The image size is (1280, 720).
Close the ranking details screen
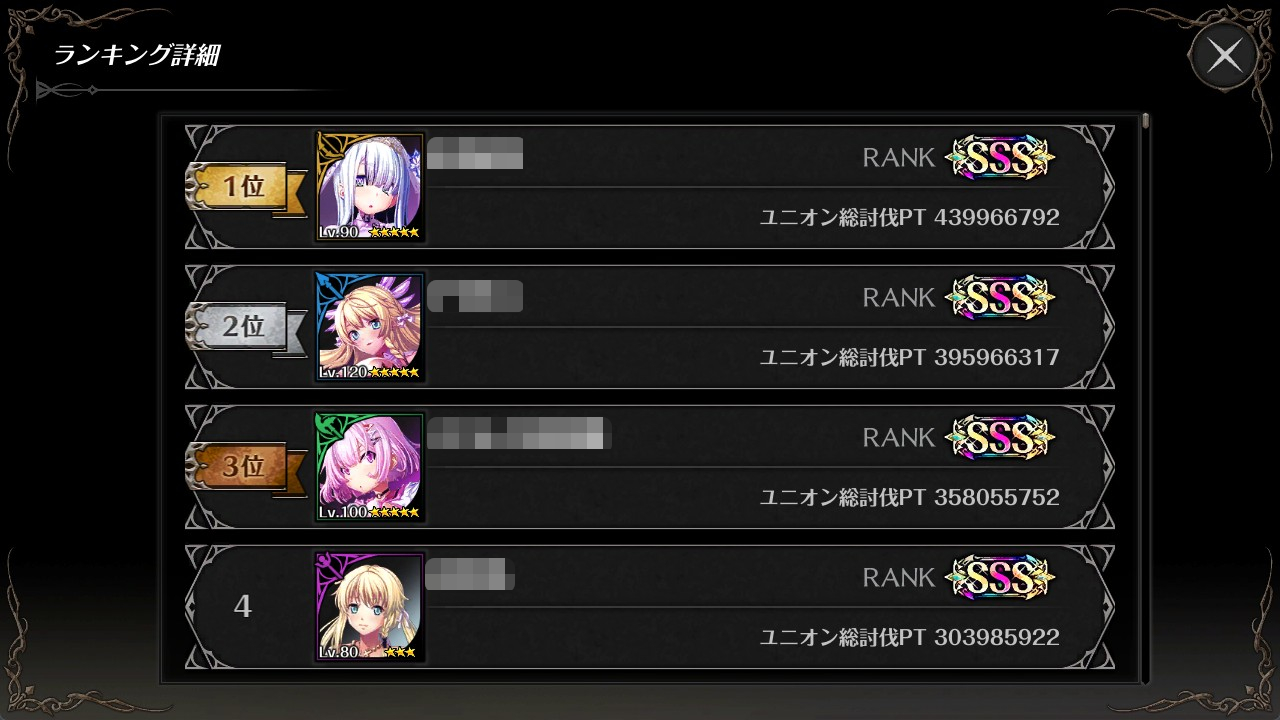[x=1224, y=56]
